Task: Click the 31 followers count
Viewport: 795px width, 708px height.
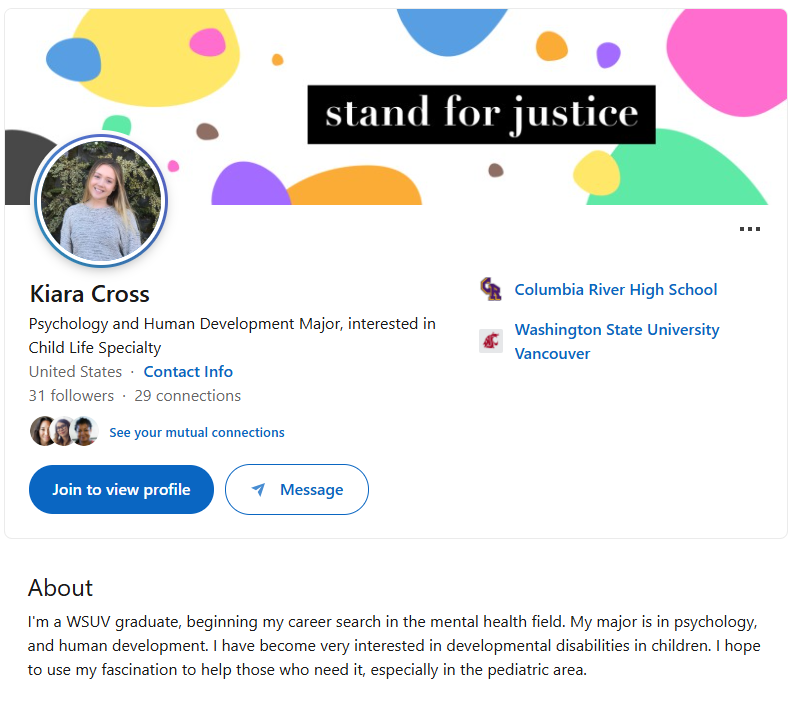Action: 71,396
